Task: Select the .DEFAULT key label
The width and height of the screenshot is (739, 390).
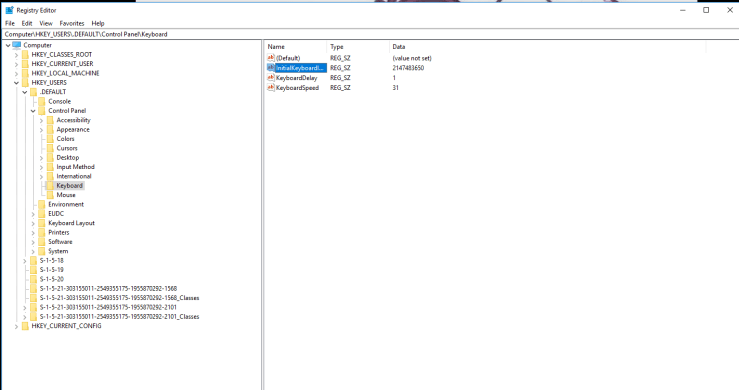Action: pos(53,92)
